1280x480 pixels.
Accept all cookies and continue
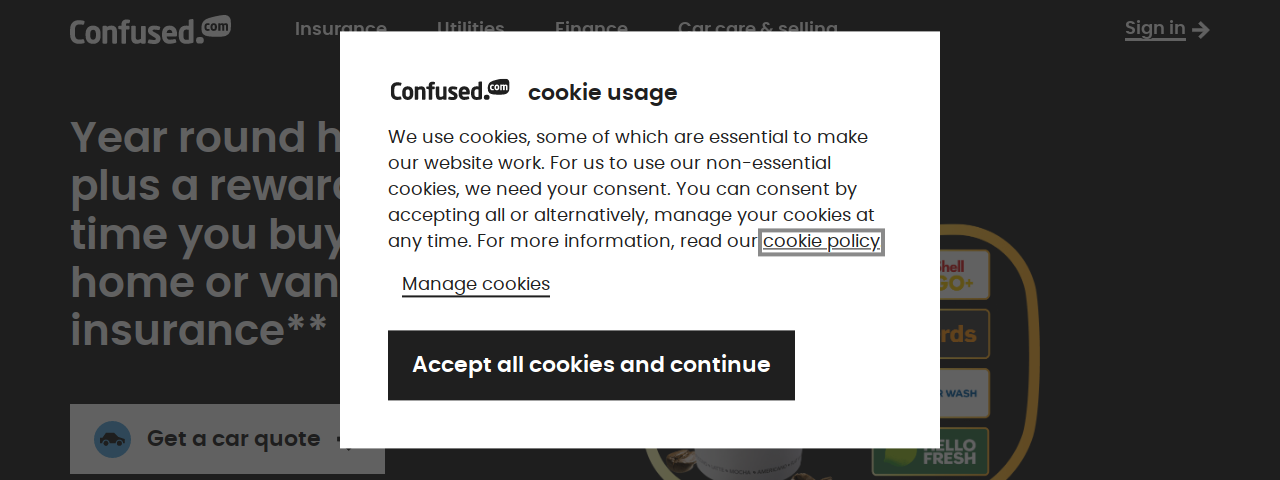coord(591,365)
